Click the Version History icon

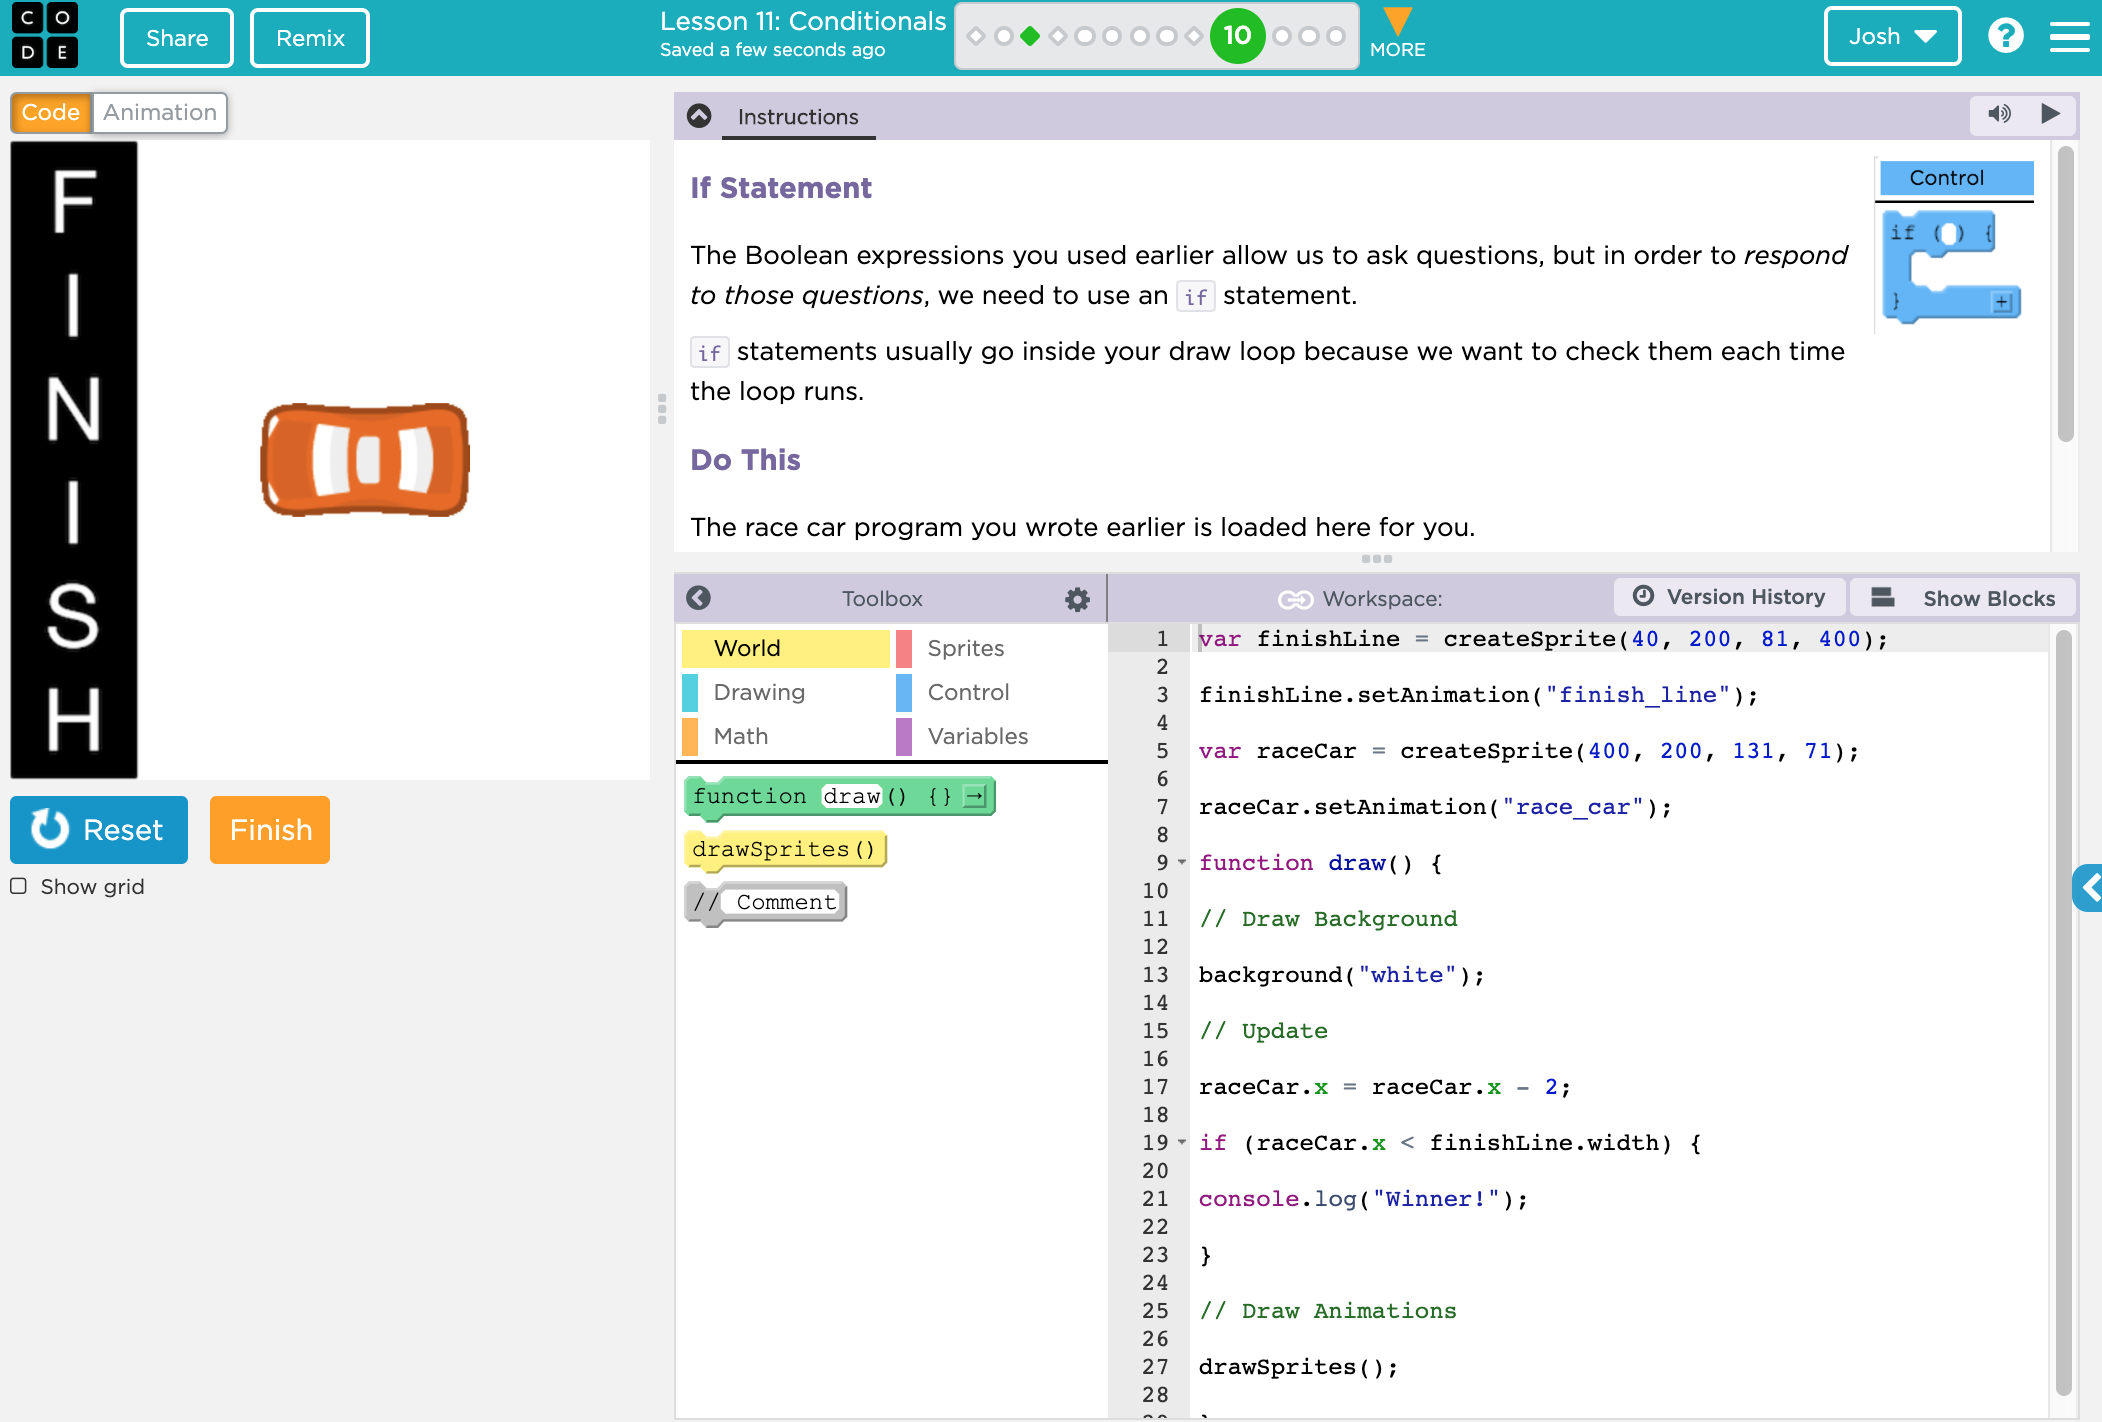click(x=1642, y=597)
